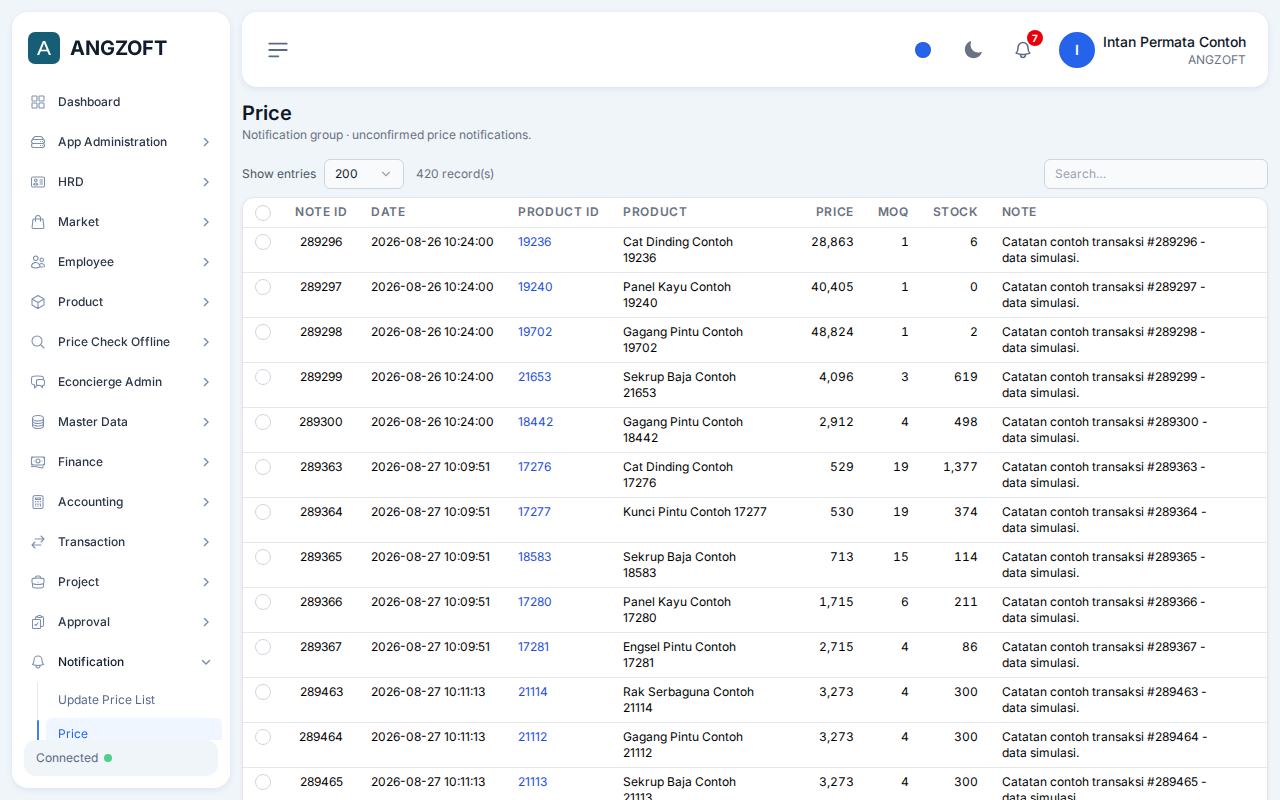The image size is (1280, 800).
Task: Click the Market bag icon
Action: [x=38, y=222]
